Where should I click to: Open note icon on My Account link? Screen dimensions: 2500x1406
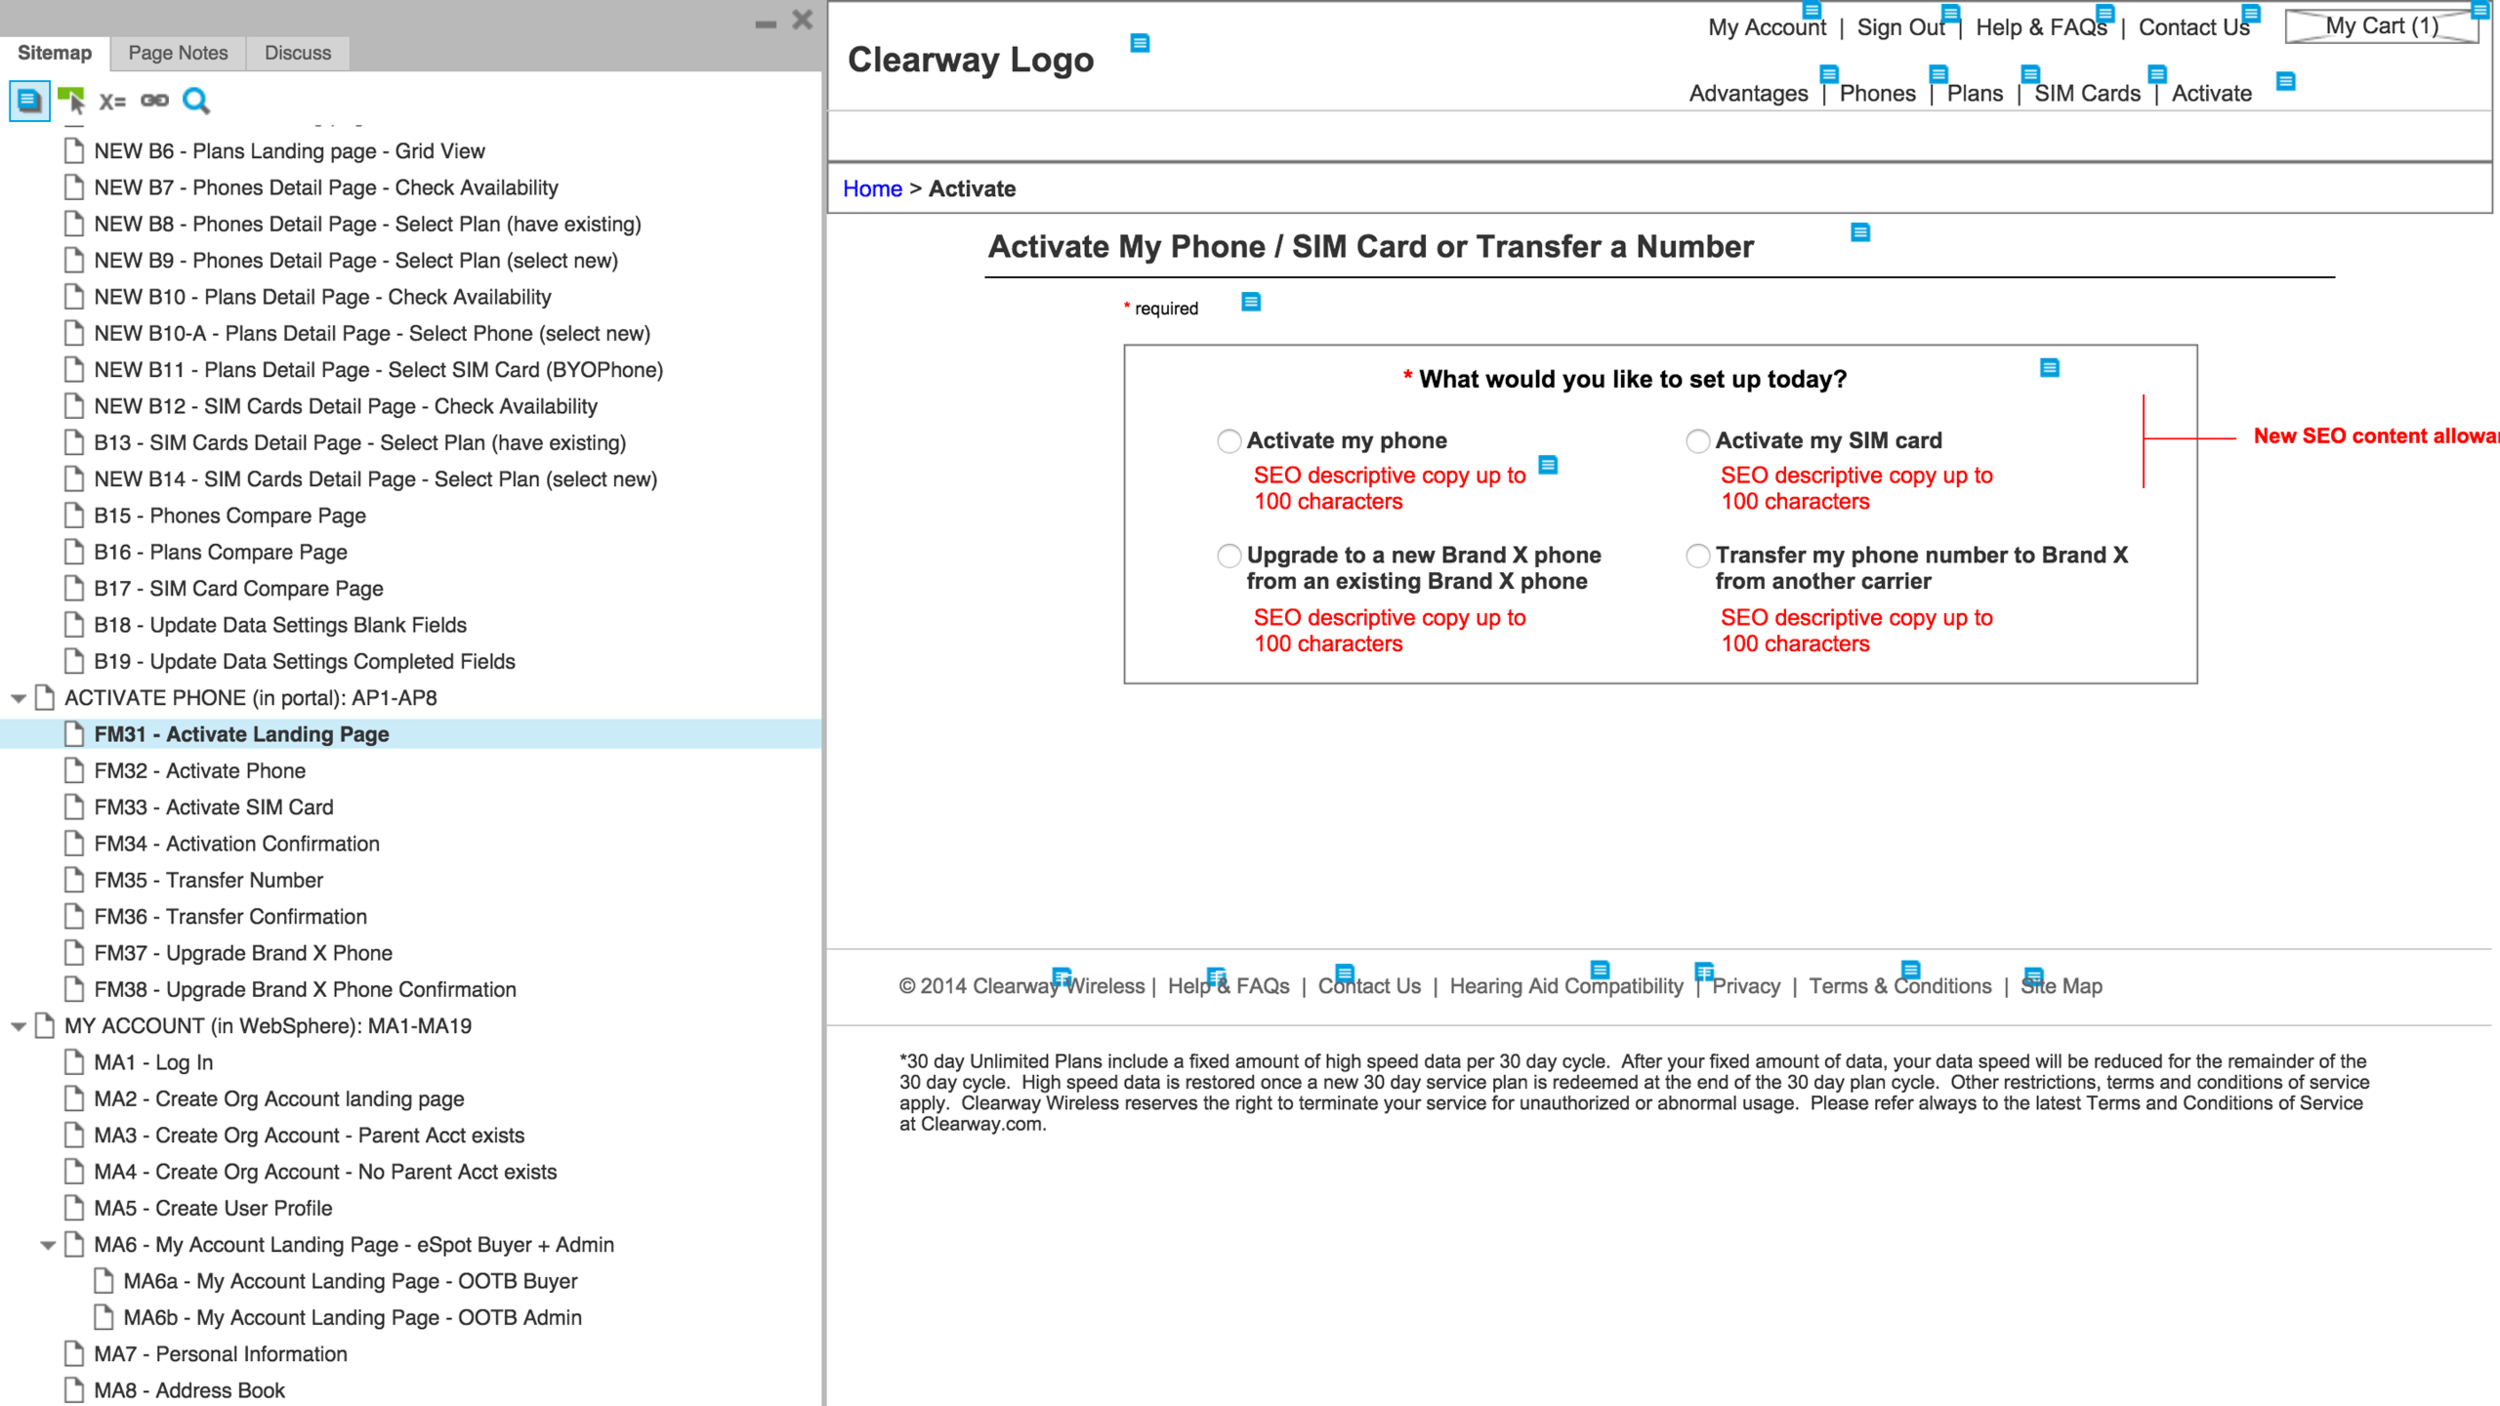1811,10
